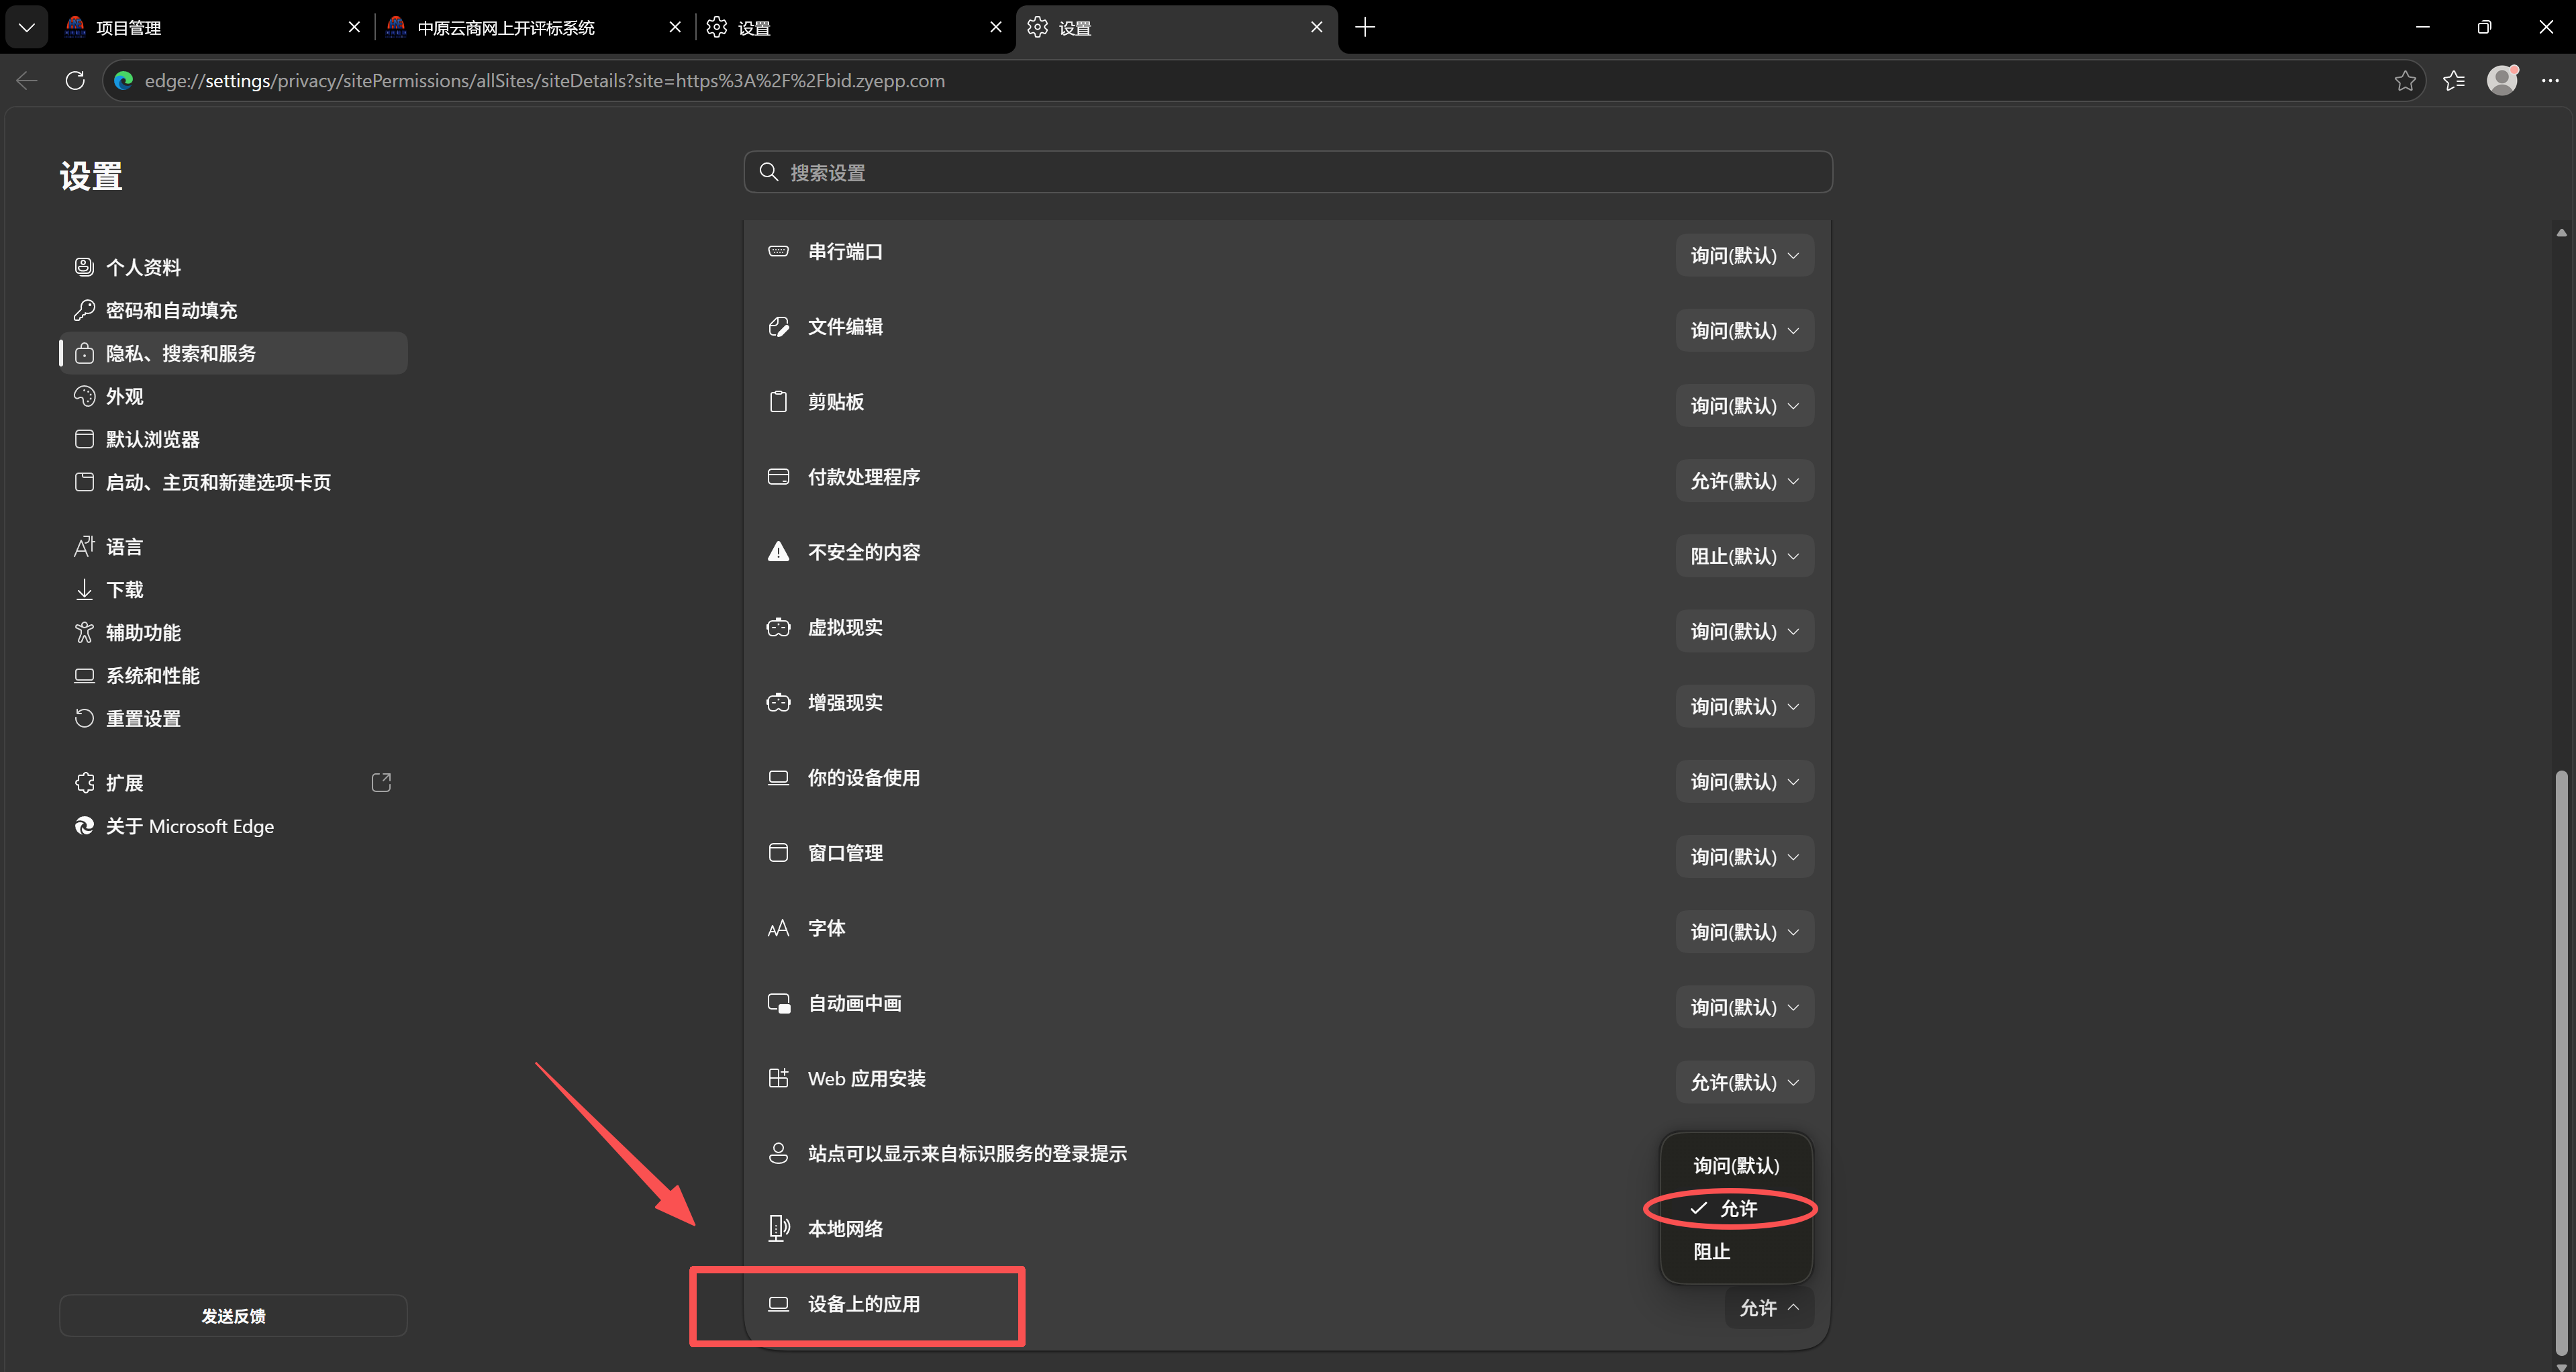Expand the 剪贴板 permission dropdown
Screen dimensions: 2576x1372
(x=1744, y=406)
